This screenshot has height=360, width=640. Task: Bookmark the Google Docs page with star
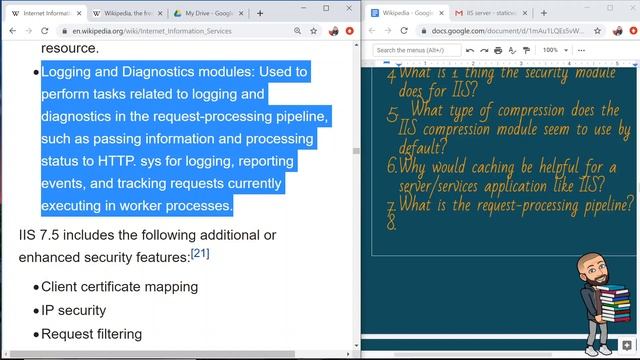click(598, 31)
